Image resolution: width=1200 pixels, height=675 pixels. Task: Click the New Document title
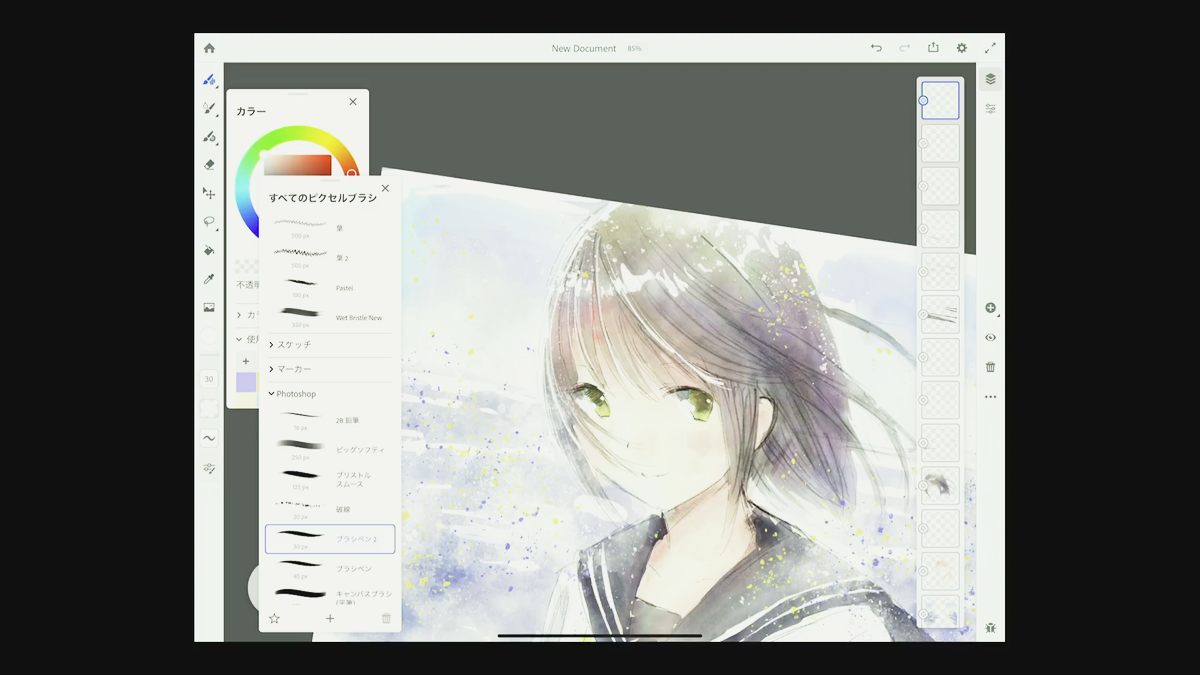pyautogui.click(x=584, y=48)
